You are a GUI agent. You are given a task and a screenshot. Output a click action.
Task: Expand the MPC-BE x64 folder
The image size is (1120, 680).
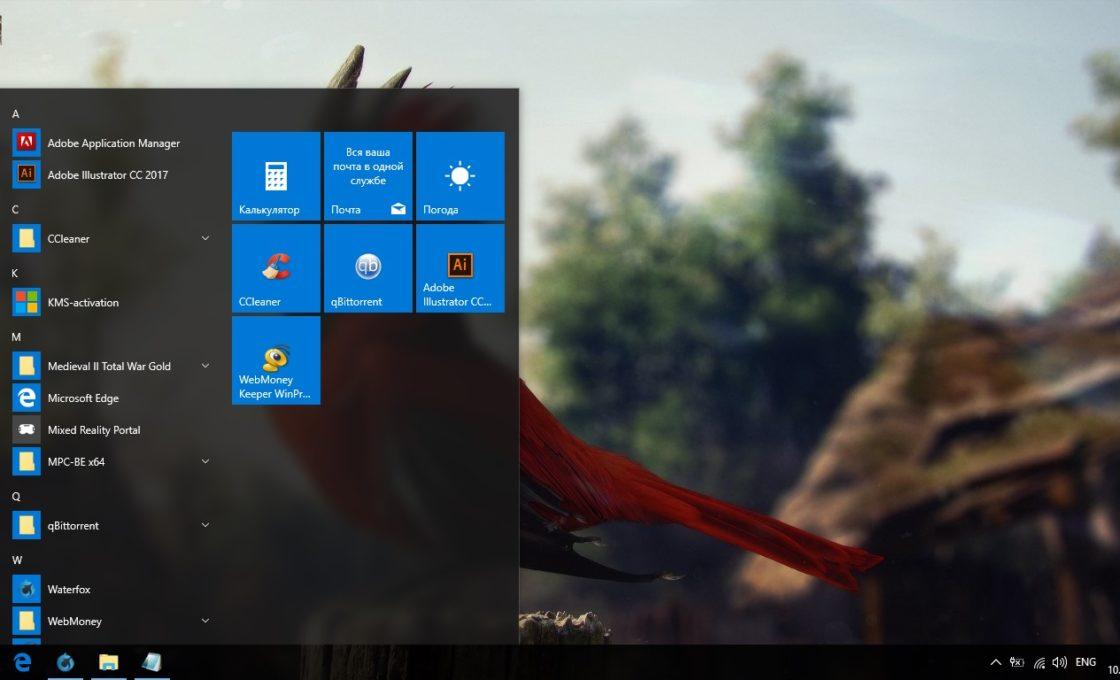[x=205, y=461]
